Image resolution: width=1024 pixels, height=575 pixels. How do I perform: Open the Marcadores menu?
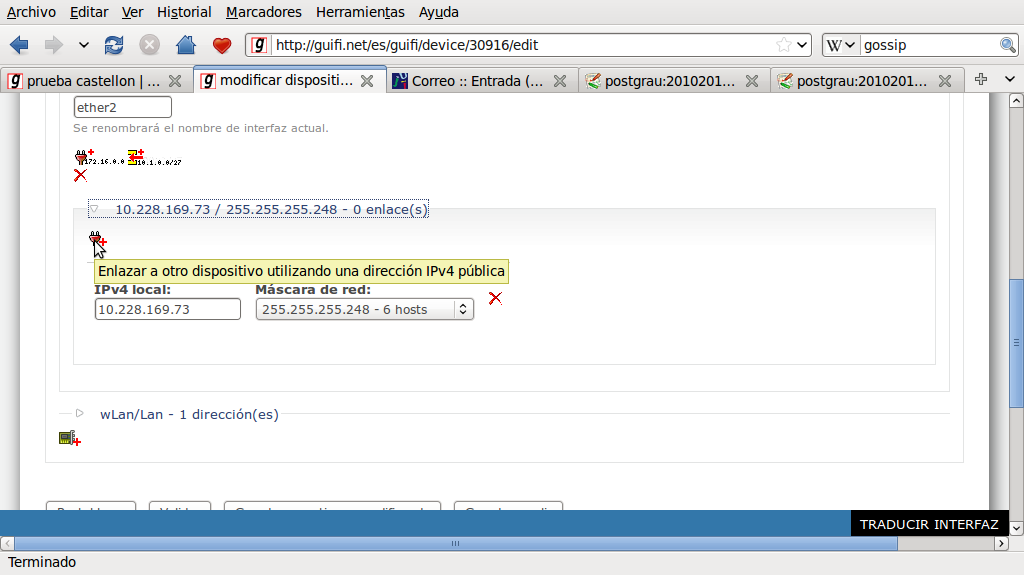point(263,12)
